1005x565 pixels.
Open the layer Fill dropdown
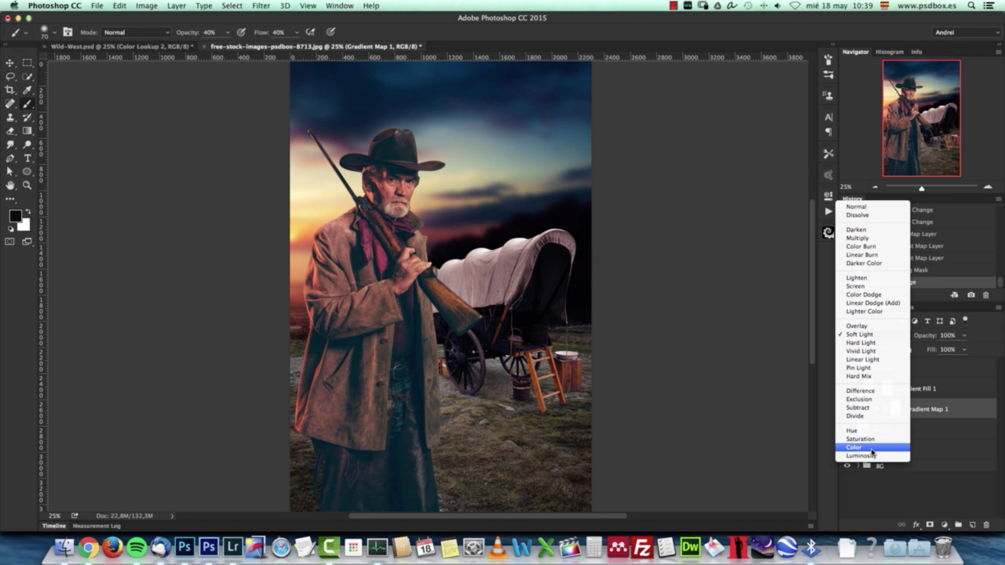tap(963, 350)
